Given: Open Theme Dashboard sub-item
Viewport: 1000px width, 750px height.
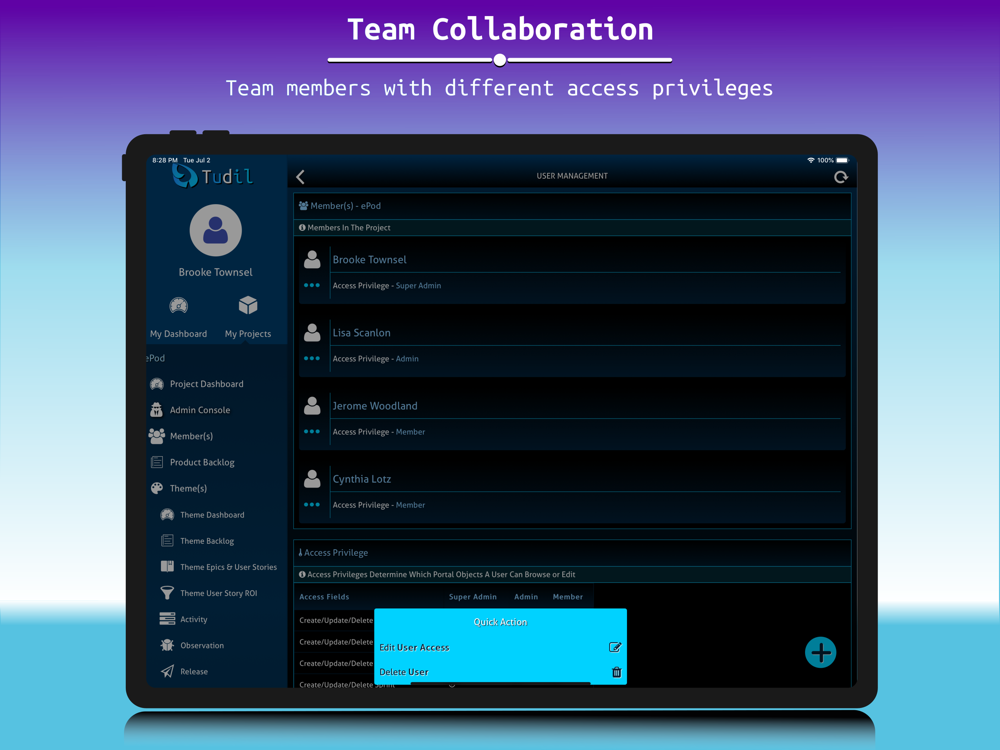Looking at the screenshot, I should click(212, 515).
